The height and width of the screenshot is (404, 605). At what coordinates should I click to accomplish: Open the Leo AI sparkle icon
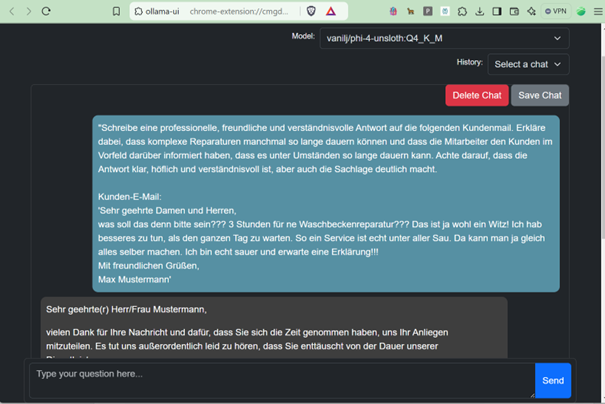pos(532,11)
